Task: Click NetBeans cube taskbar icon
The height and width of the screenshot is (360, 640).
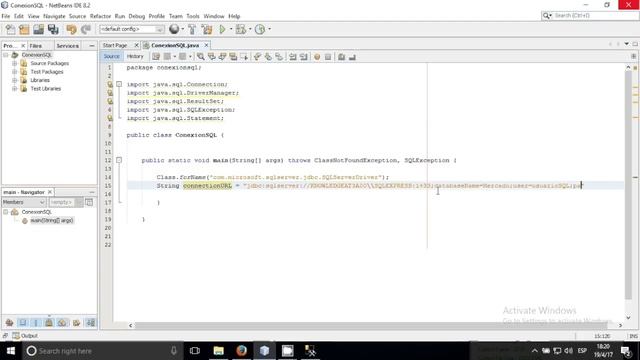Action: 264,351
